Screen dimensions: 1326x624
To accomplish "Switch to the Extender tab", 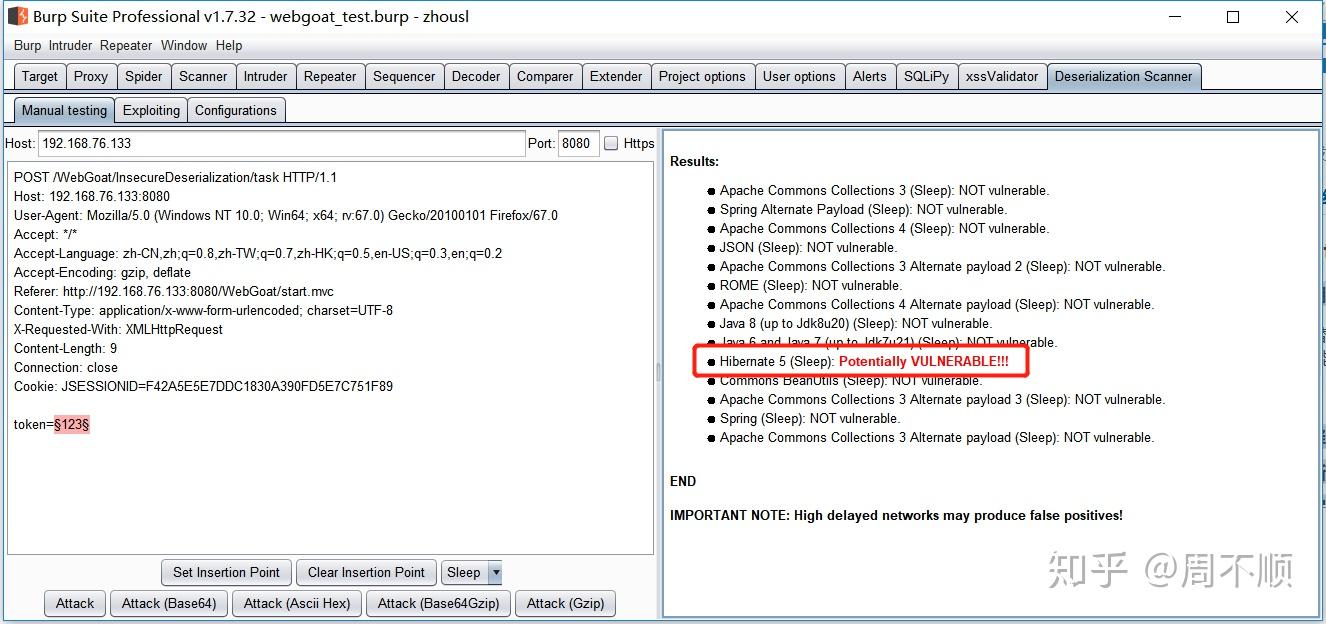I will click(x=616, y=75).
